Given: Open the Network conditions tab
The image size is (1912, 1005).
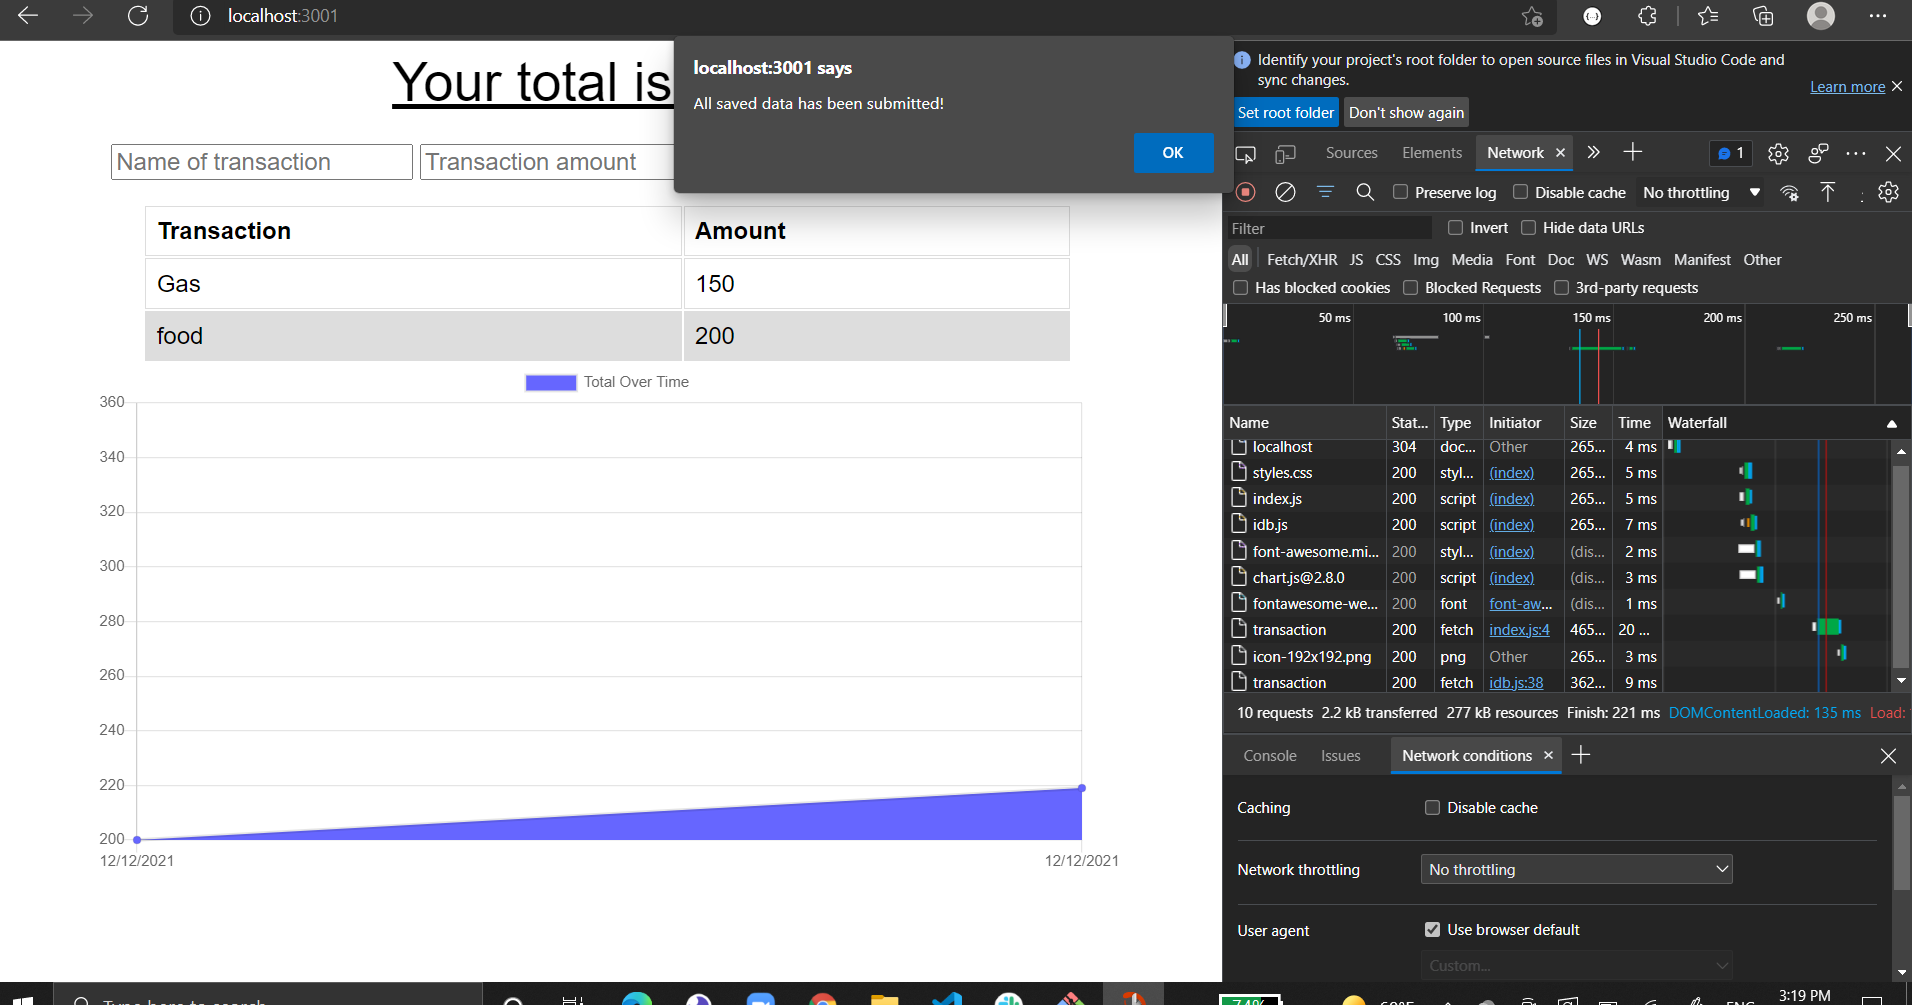Looking at the screenshot, I should (x=1467, y=755).
